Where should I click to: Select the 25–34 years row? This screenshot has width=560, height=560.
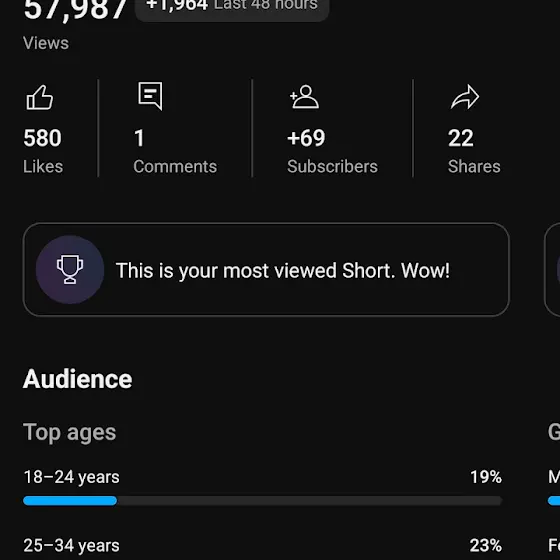[x=262, y=546]
